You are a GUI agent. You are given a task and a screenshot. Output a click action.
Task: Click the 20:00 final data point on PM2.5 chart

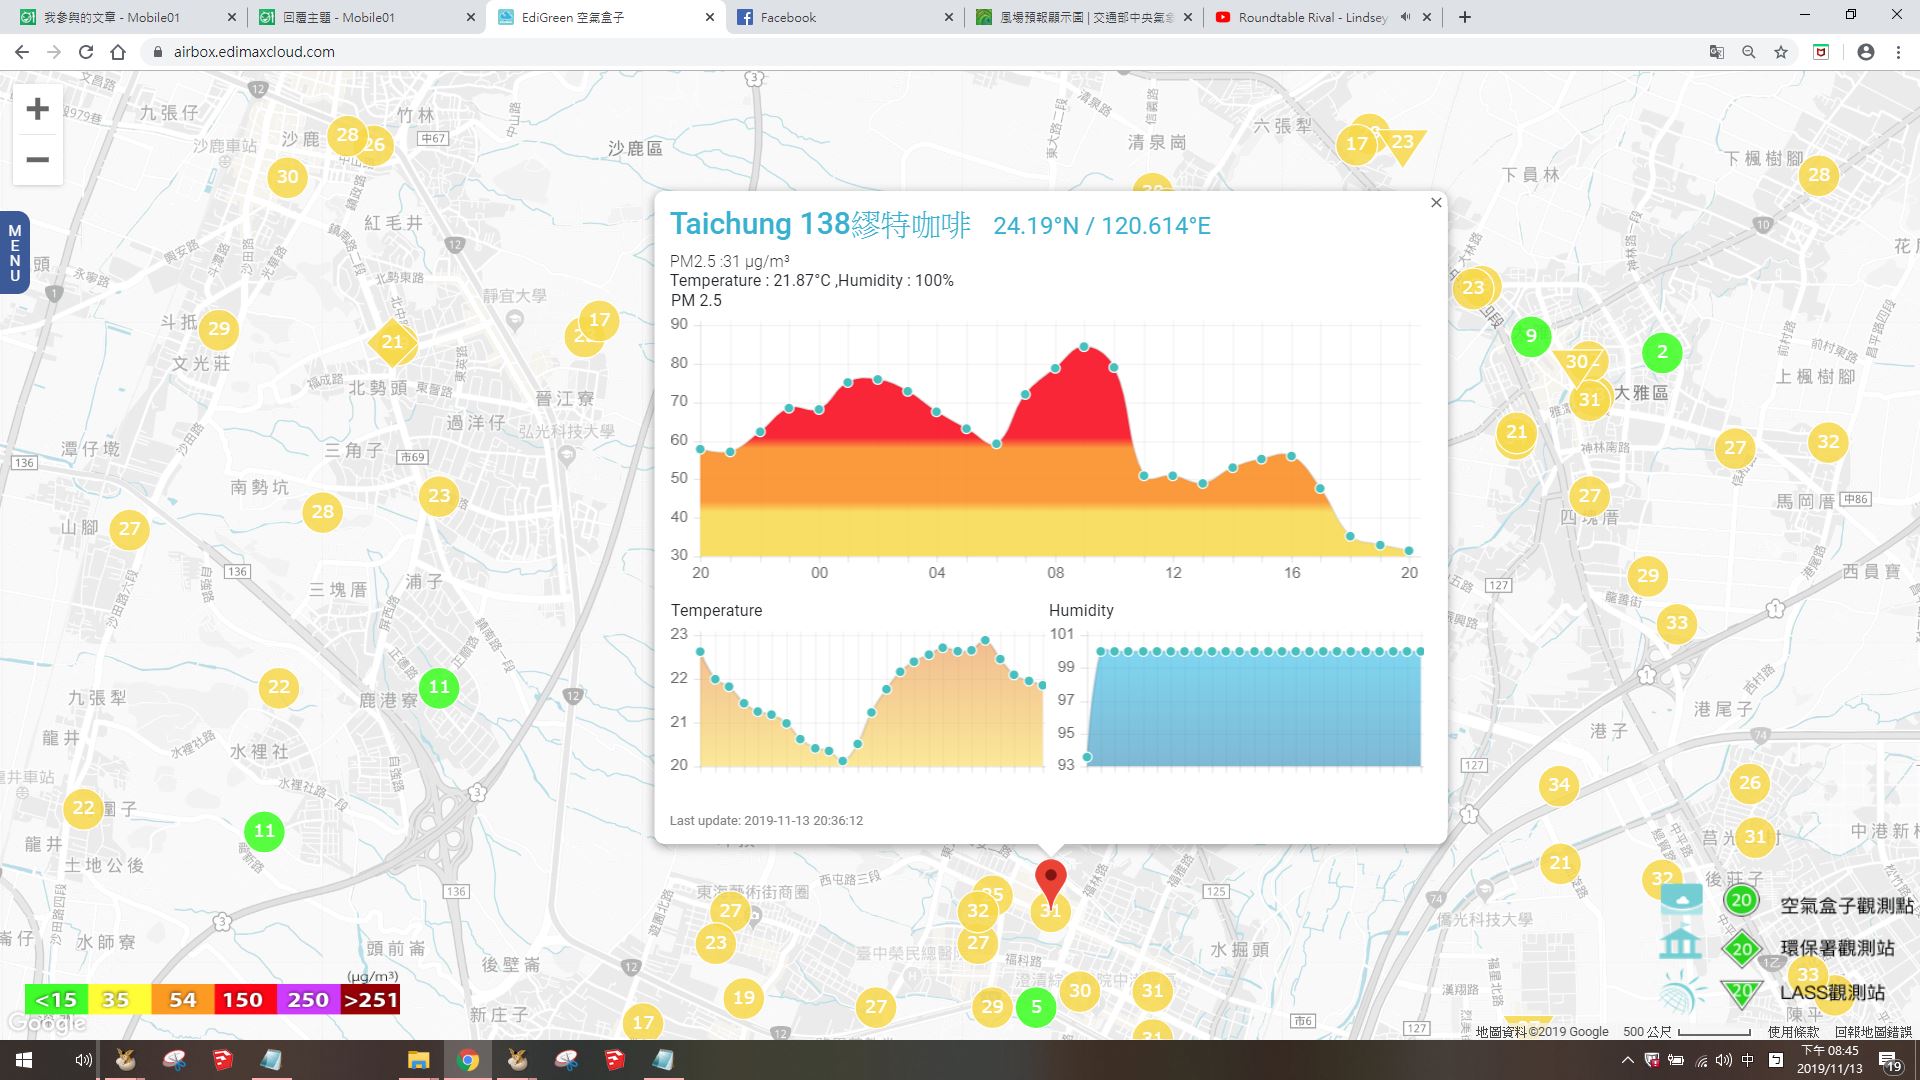[1409, 551]
